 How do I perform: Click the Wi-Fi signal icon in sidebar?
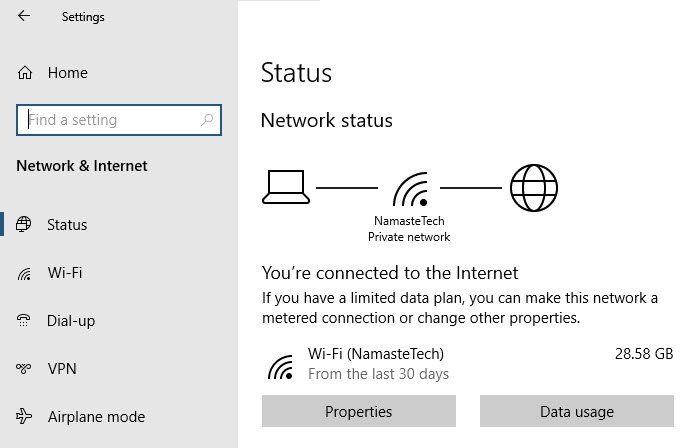pos(24,273)
